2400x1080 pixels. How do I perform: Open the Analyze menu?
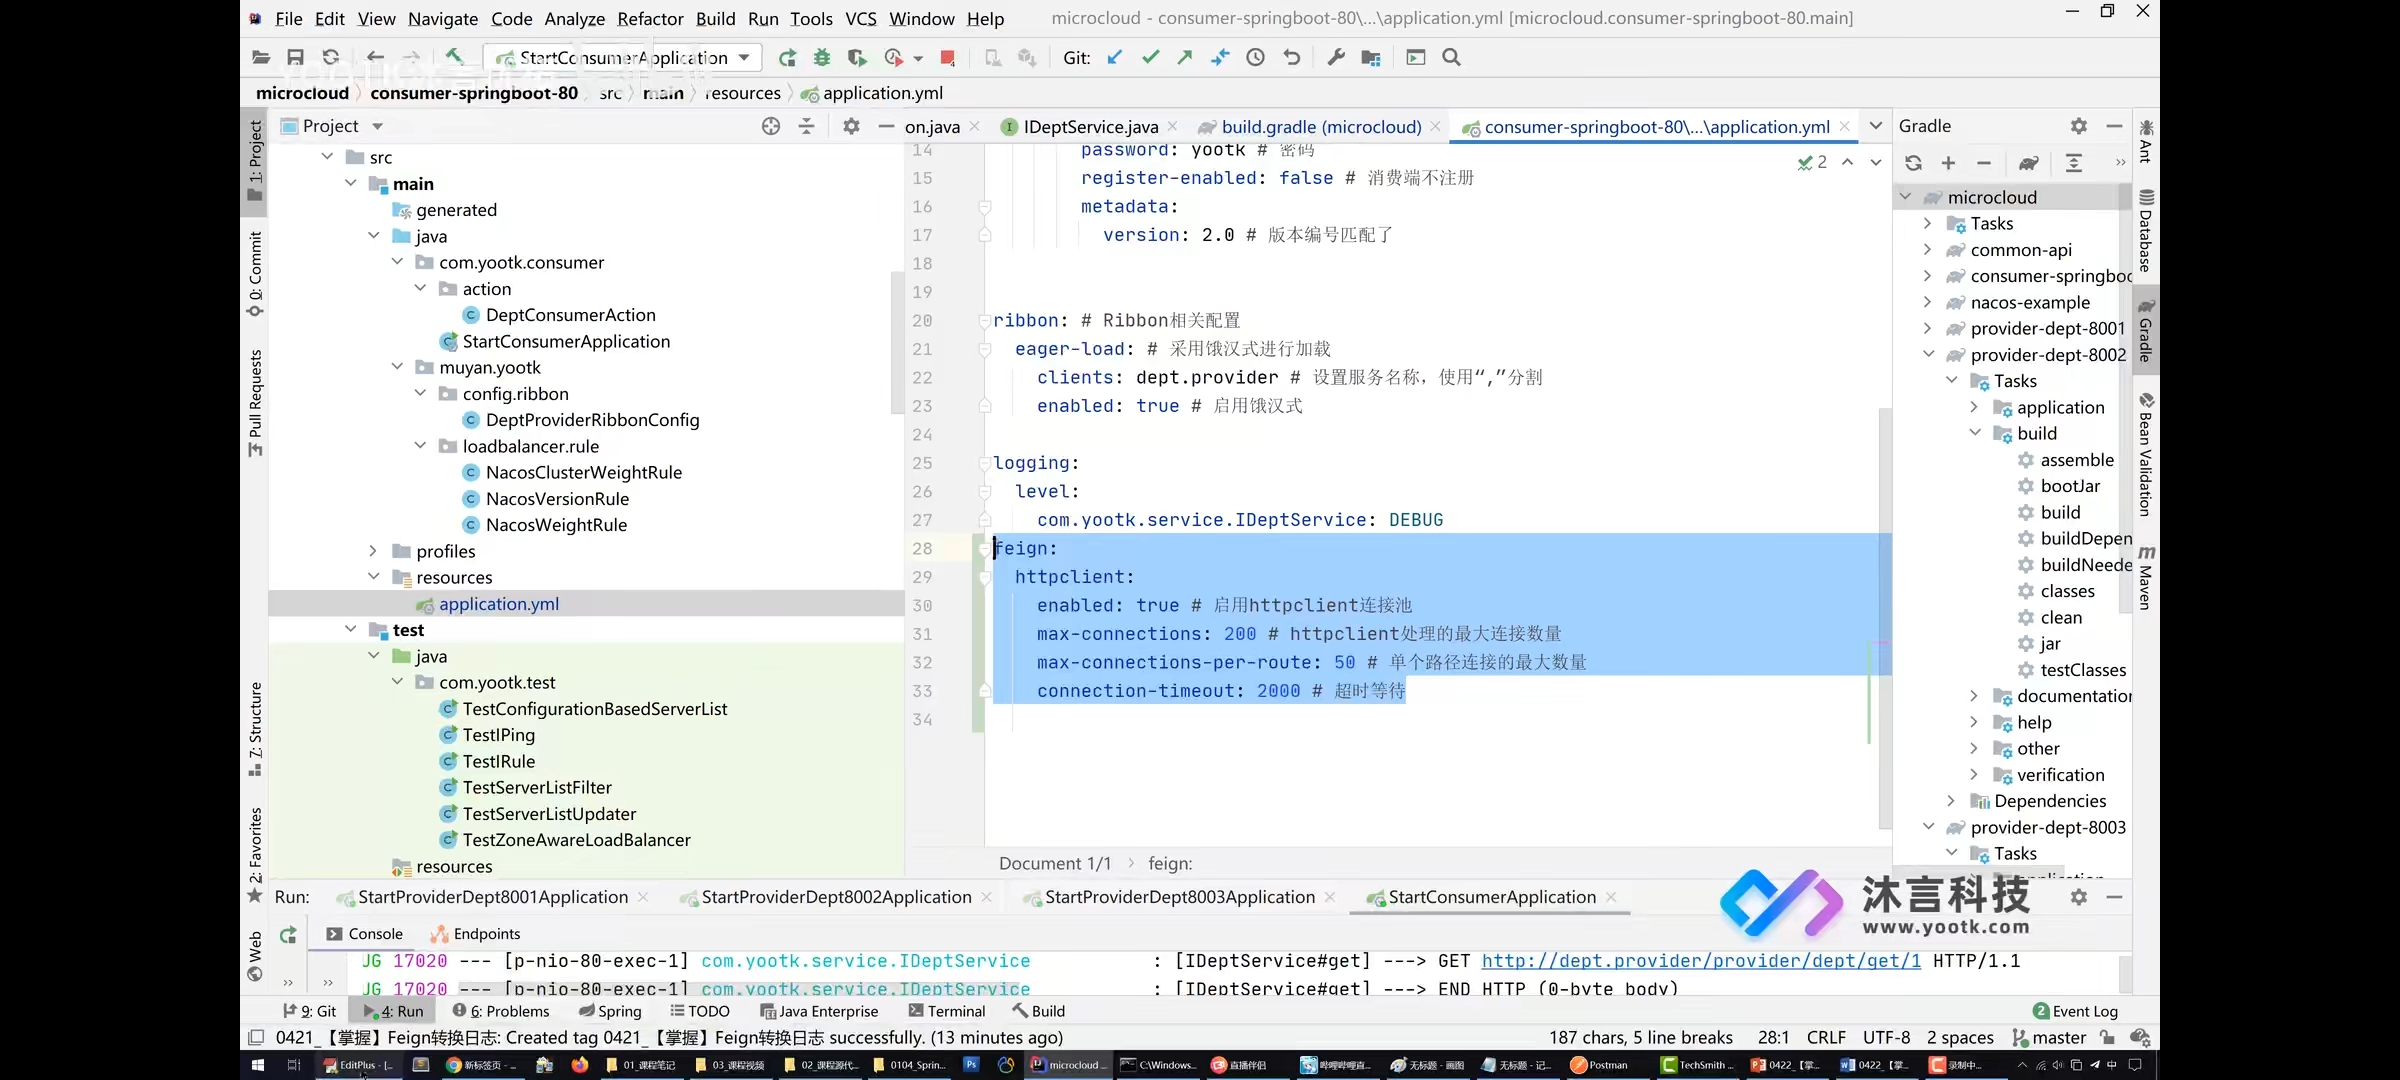pyautogui.click(x=574, y=18)
